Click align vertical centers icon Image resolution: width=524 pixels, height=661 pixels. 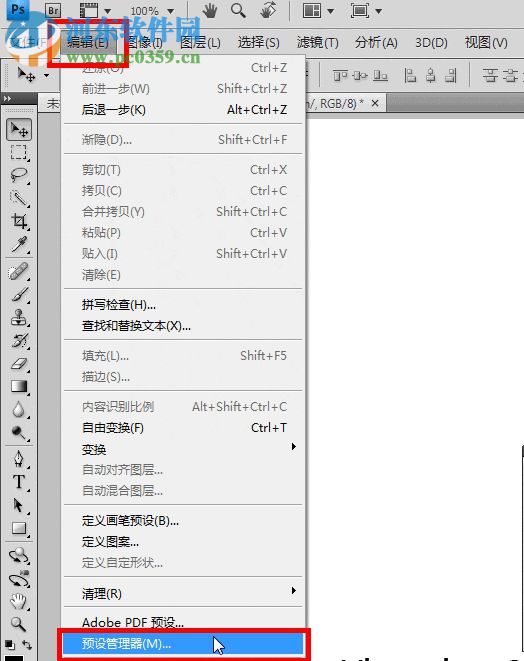[360, 76]
